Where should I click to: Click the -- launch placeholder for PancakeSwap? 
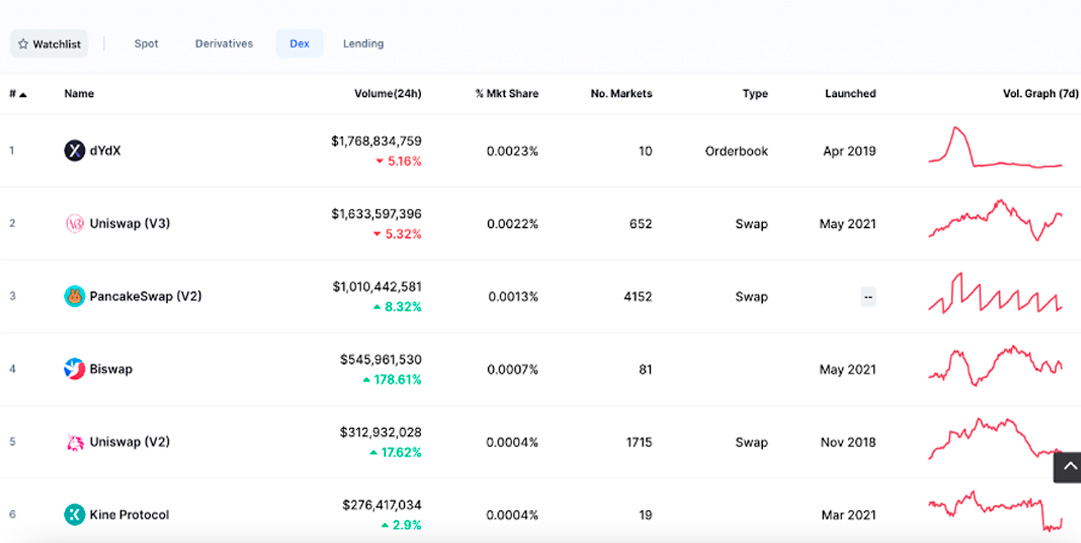[868, 297]
